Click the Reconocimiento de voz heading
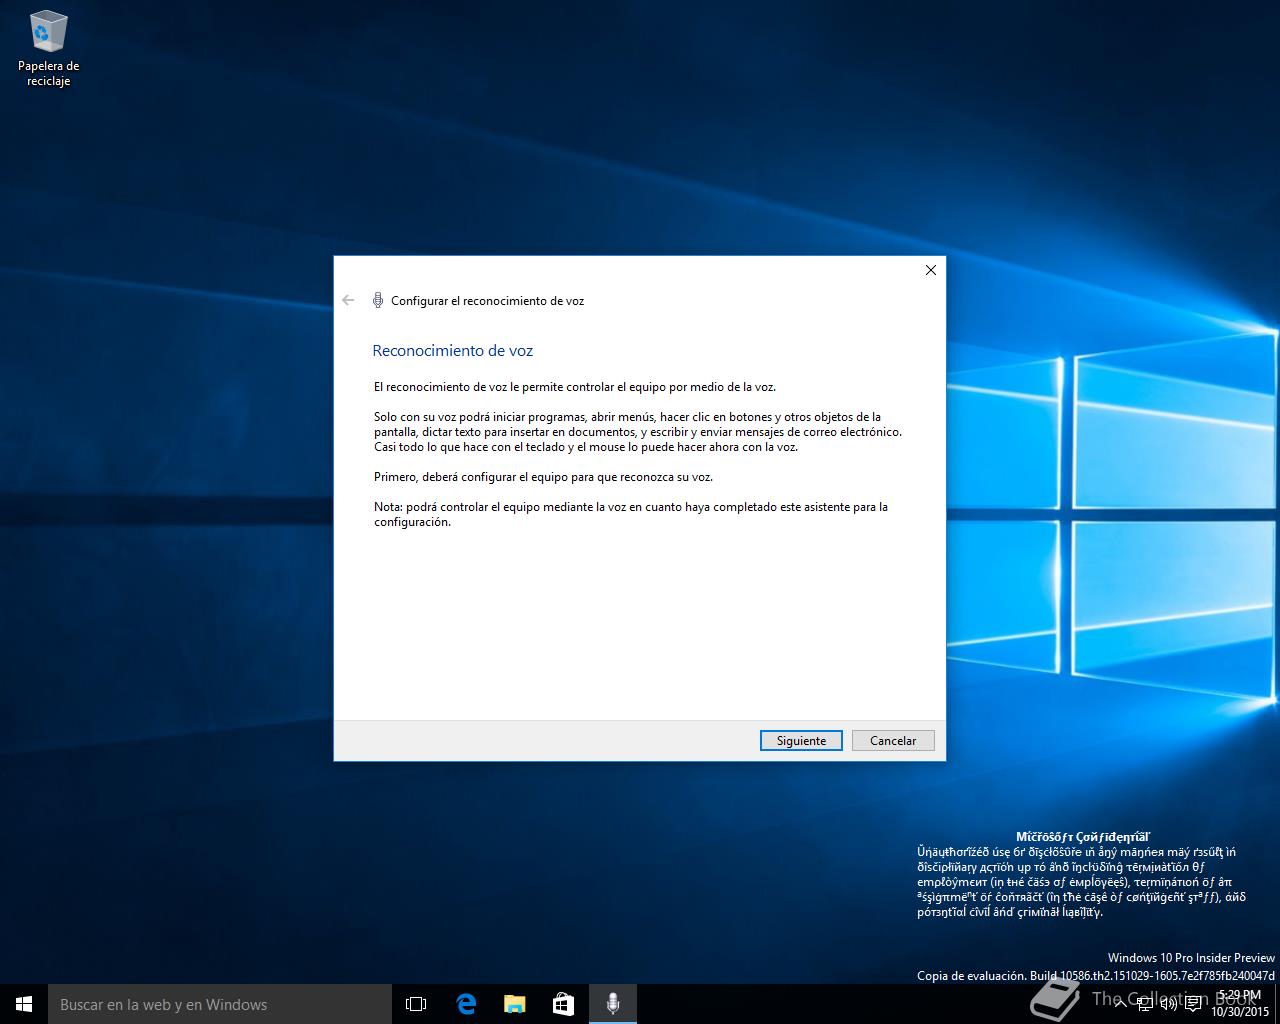 tap(453, 351)
